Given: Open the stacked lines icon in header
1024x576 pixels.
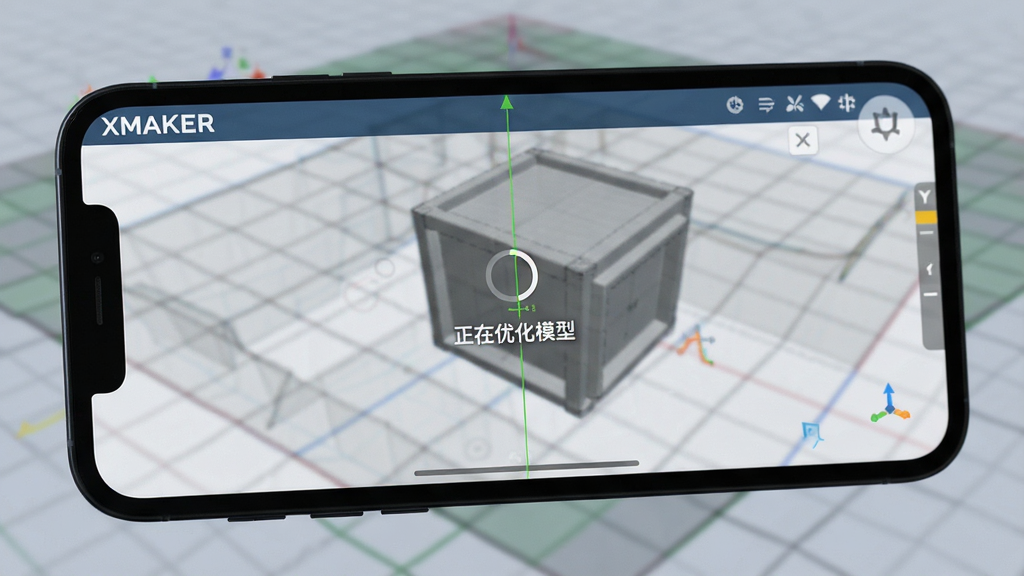Looking at the screenshot, I should pyautogui.click(x=765, y=104).
